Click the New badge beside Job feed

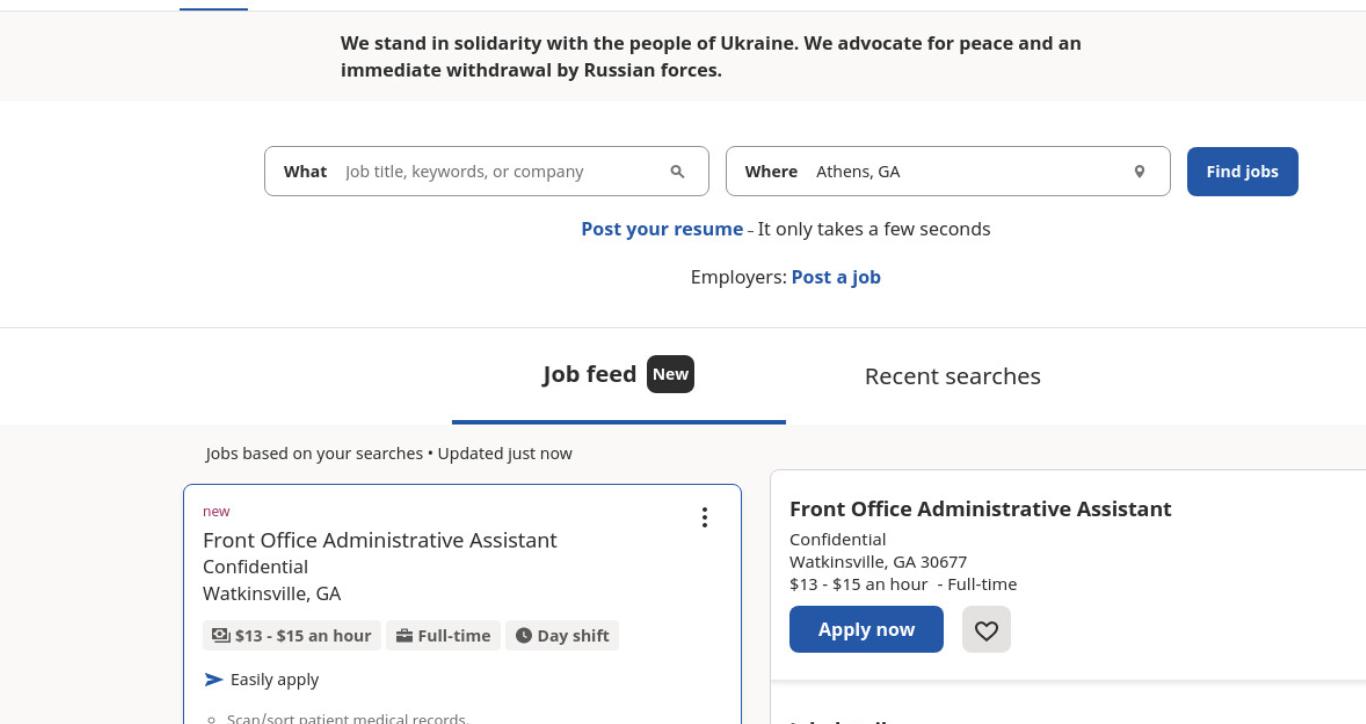670,375
